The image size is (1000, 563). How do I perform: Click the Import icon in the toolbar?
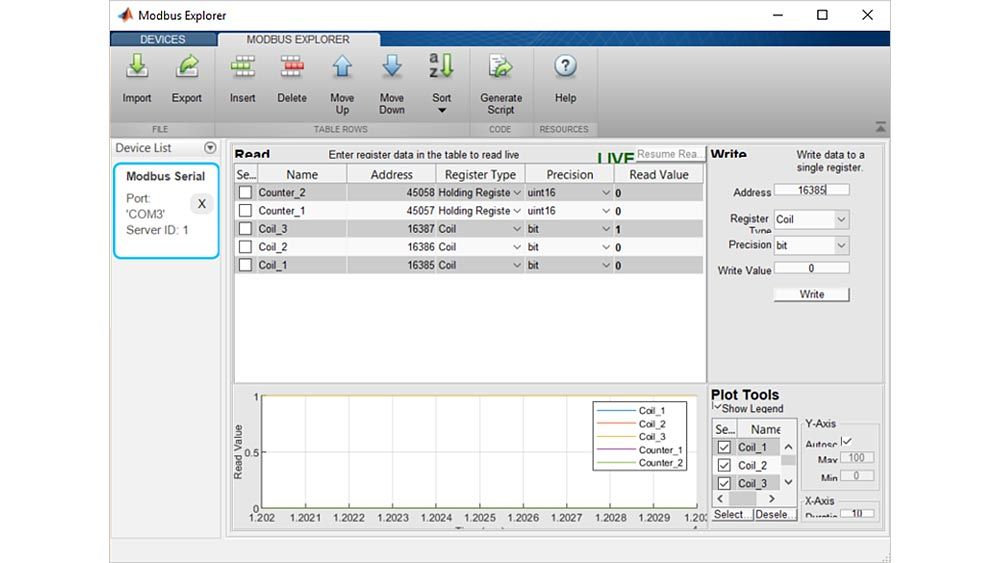(137, 68)
